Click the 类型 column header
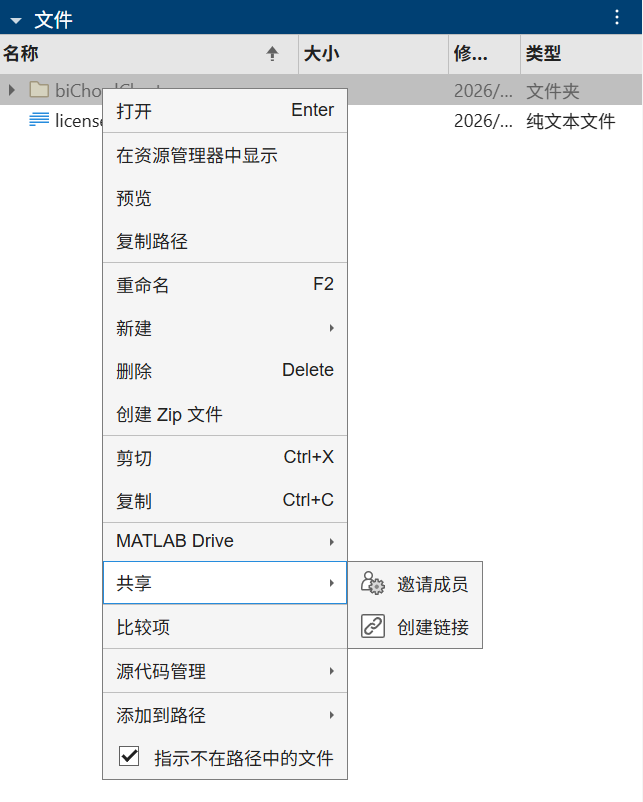Viewport: 643px width, 802px height. (581, 54)
